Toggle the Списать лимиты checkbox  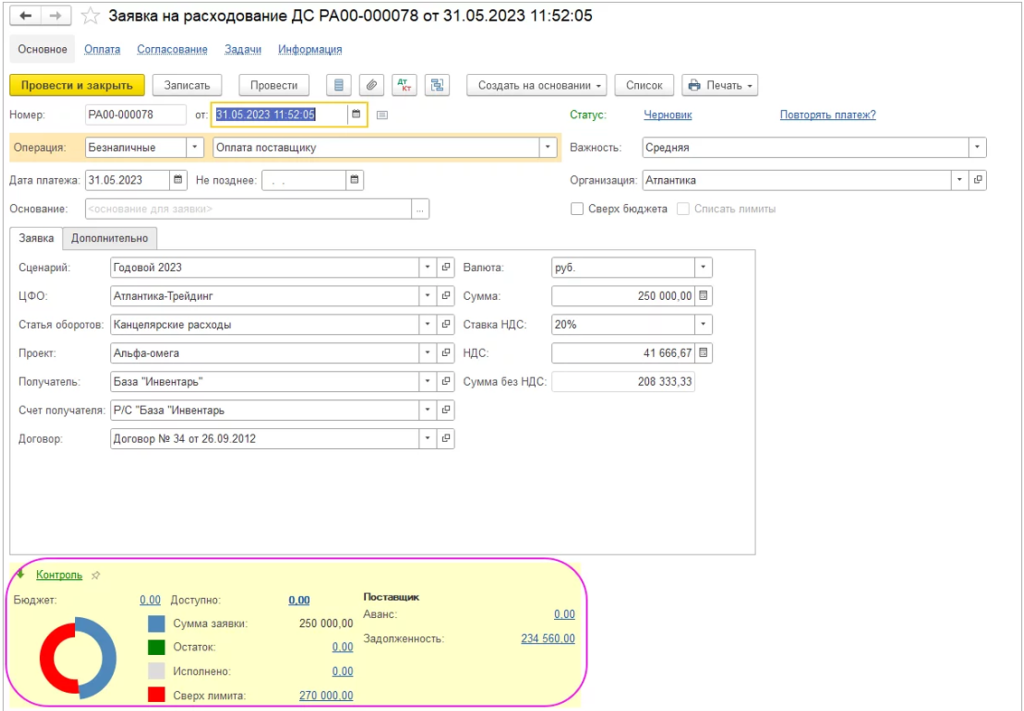click(685, 209)
